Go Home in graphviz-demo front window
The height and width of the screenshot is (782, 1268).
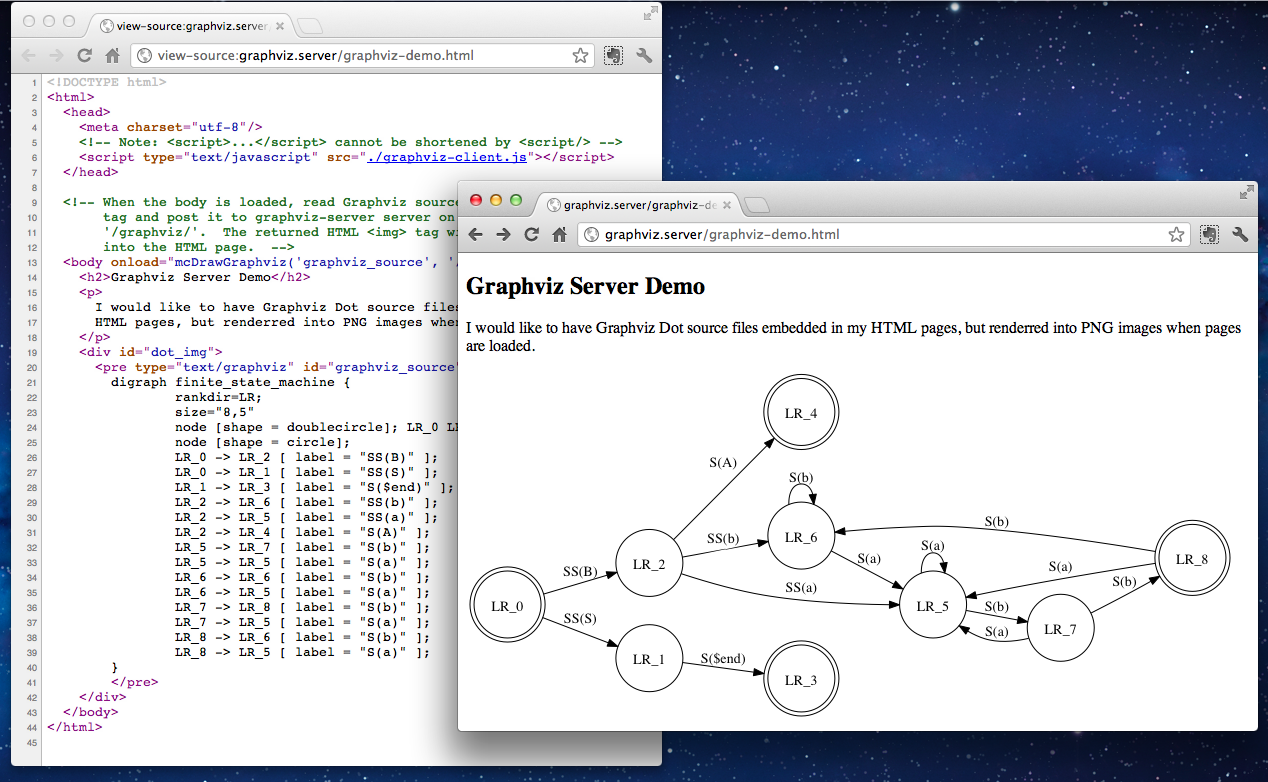coord(560,234)
